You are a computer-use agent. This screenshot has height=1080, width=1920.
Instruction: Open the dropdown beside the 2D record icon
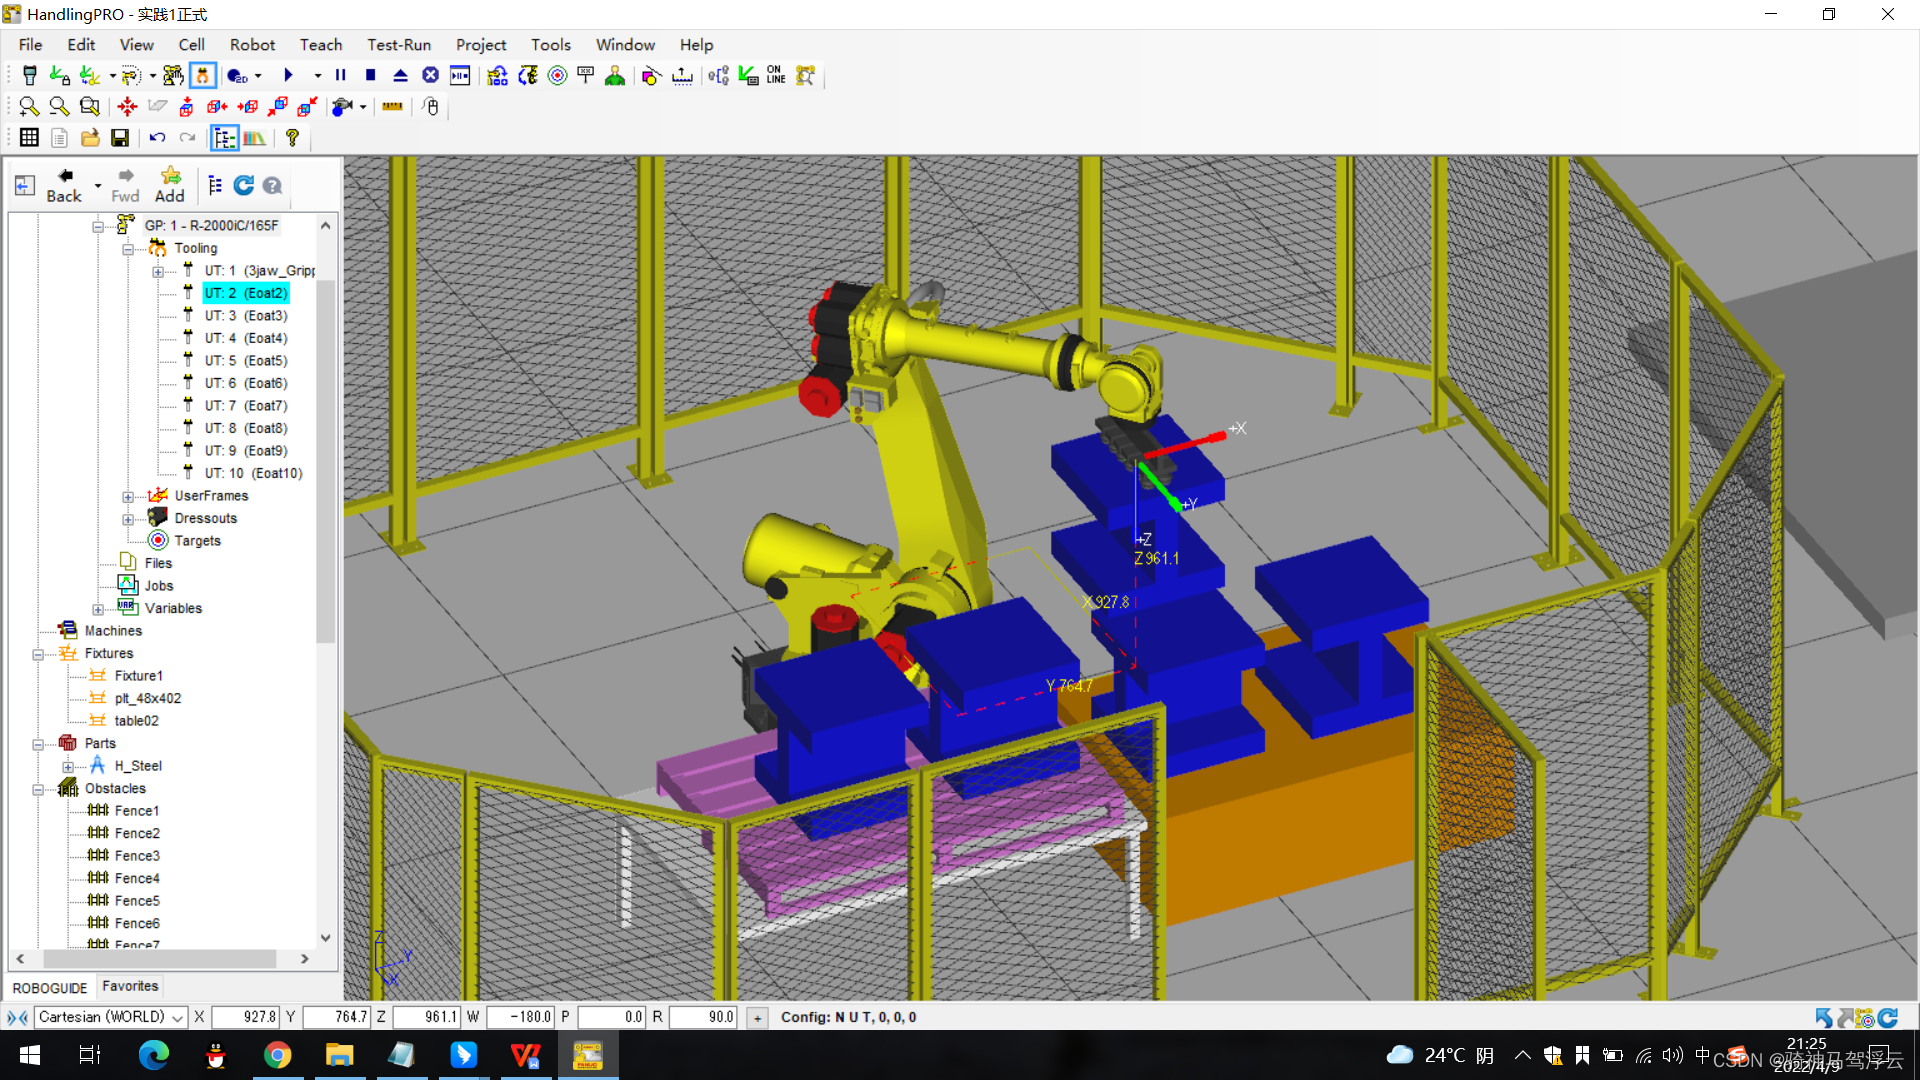(x=259, y=76)
